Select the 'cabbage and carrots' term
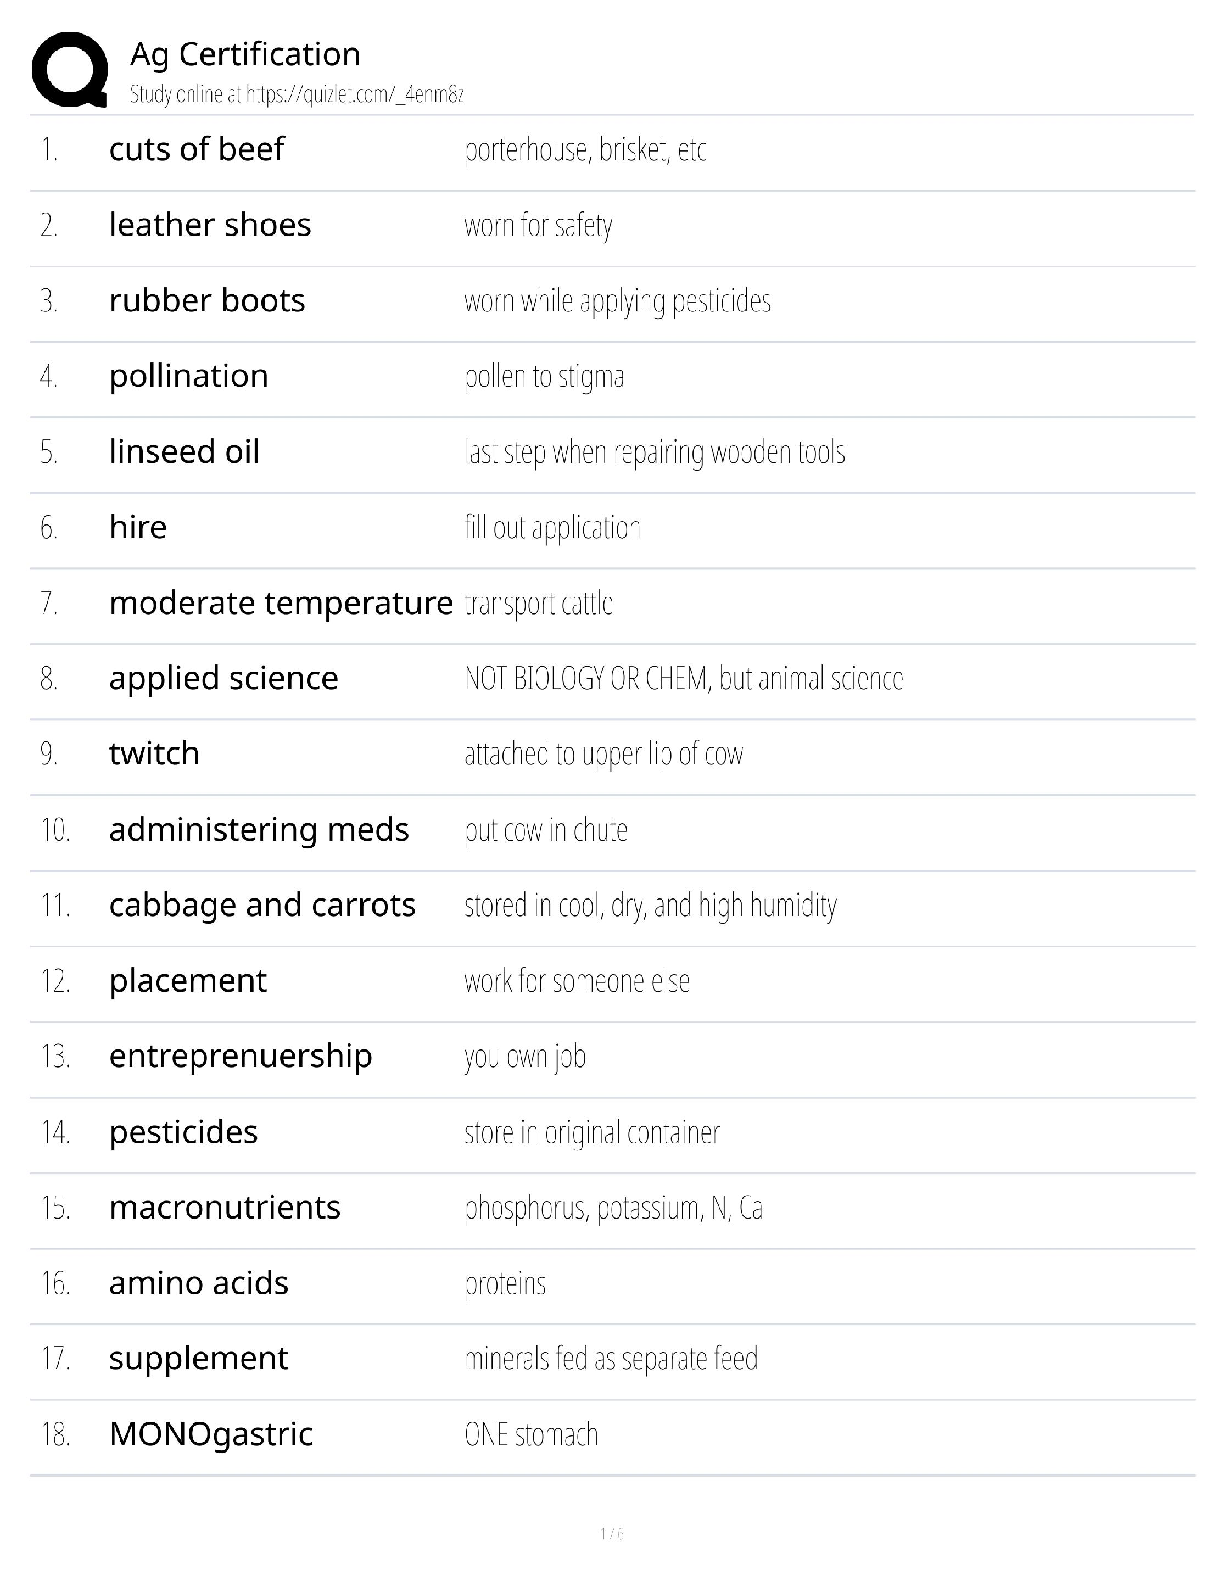 coord(262,905)
